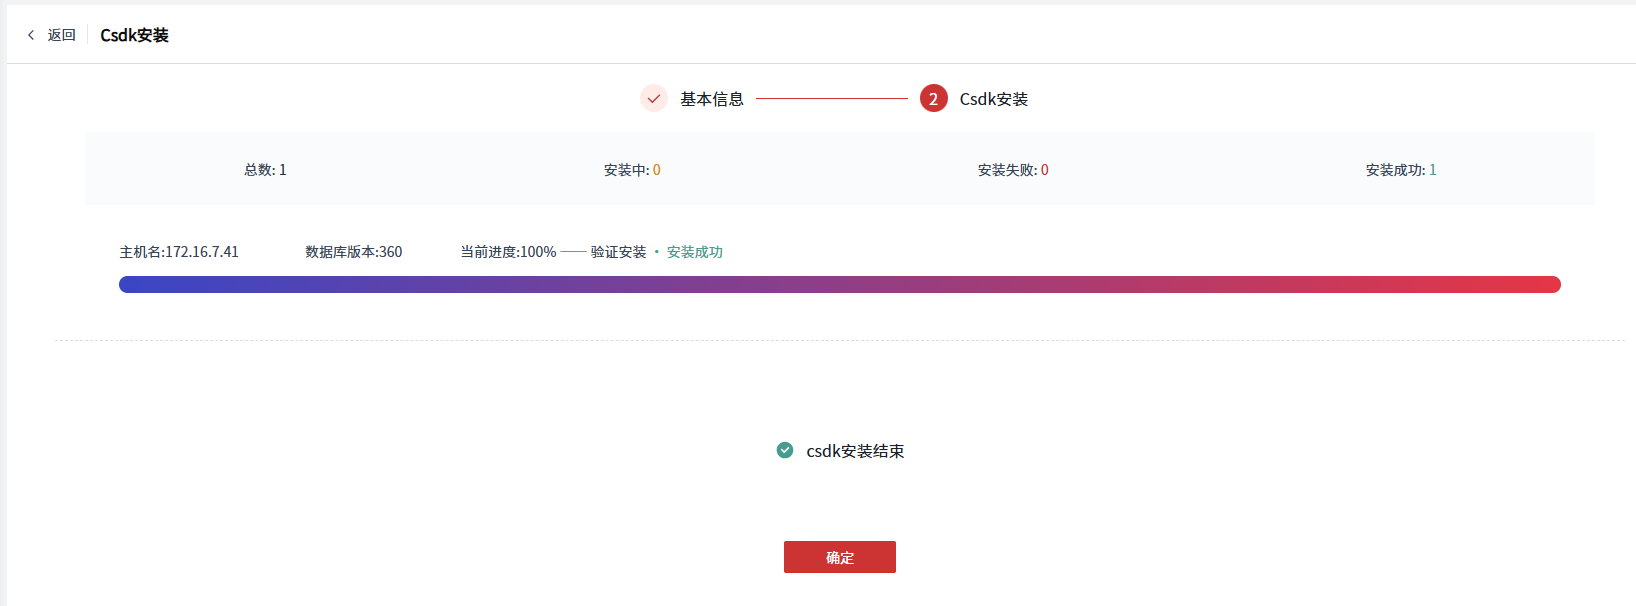Click the 返回 link text

point(62,35)
